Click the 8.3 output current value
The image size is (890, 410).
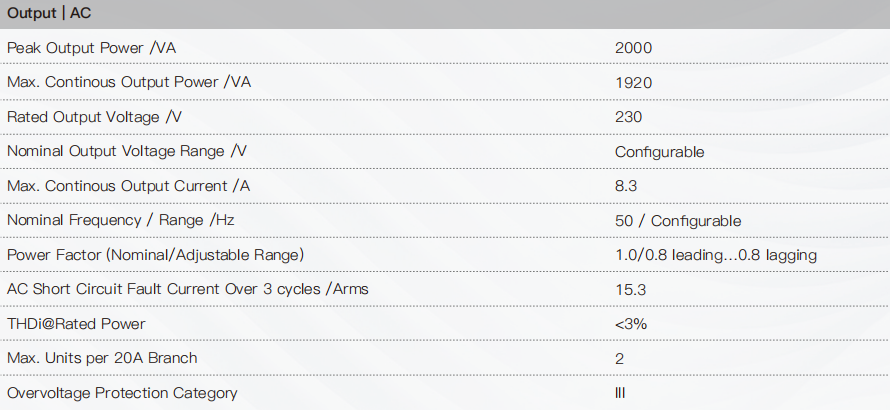coord(625,186)
